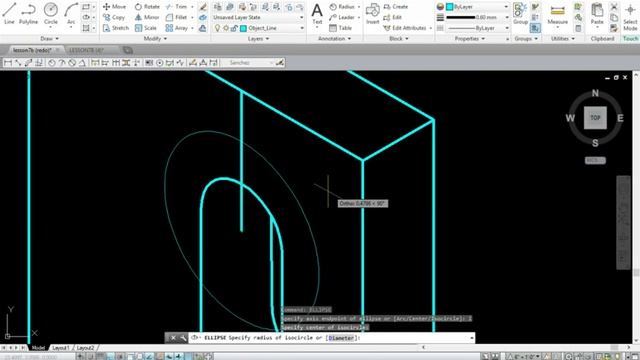Click in the command line input field
Viewport: 640px width, 360px height.
tap(331, 338)
